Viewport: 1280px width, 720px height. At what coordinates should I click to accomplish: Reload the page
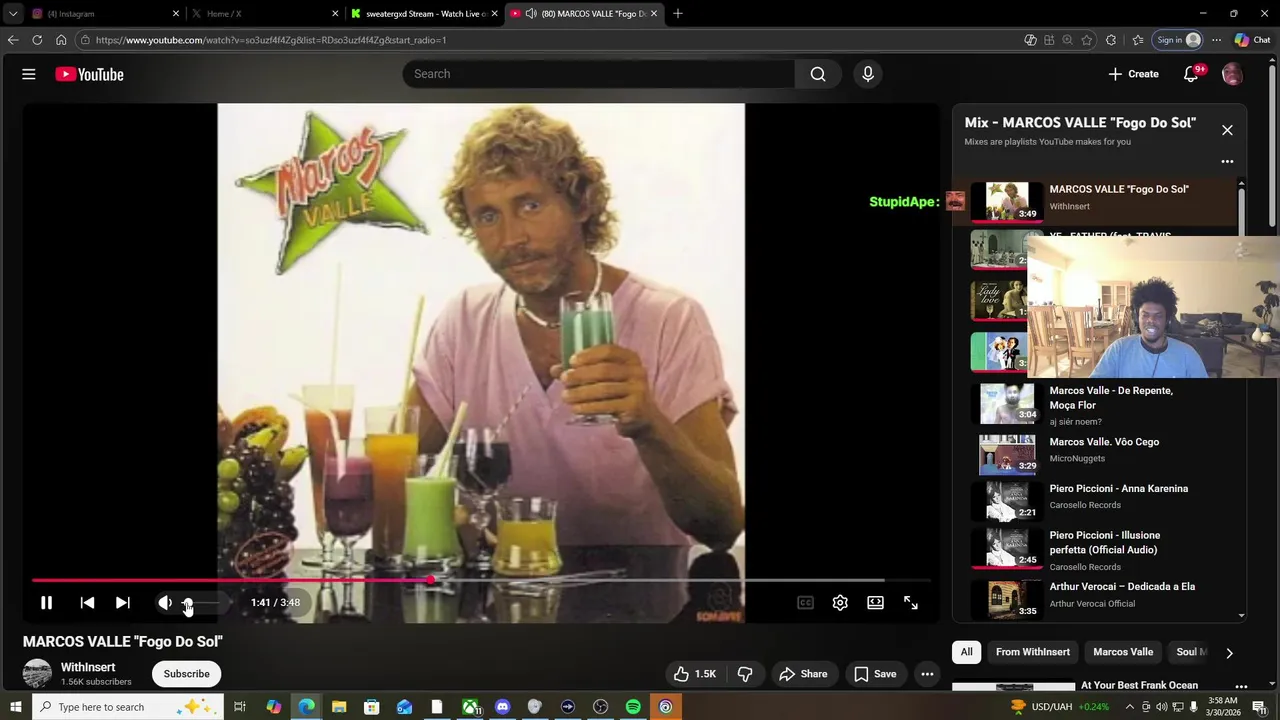pyautogui.click(x=37, y=40)
